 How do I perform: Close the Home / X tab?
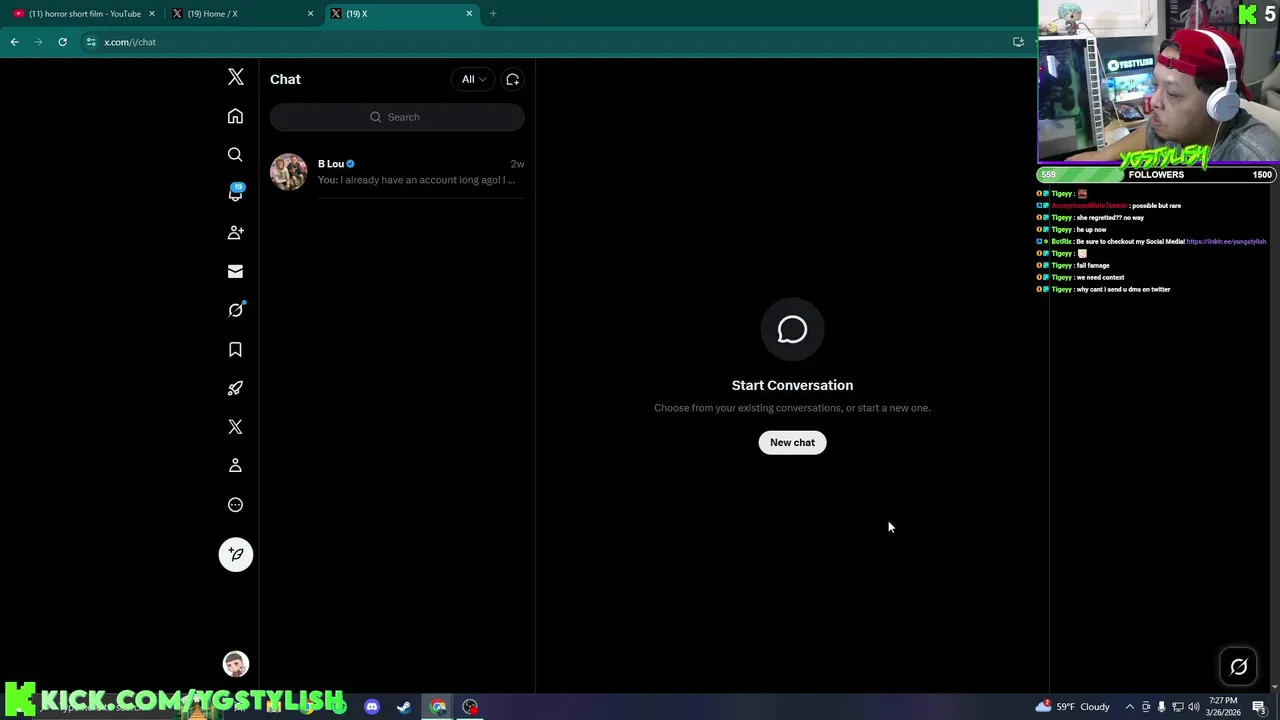pyautogui.click(x=310, y=14)
